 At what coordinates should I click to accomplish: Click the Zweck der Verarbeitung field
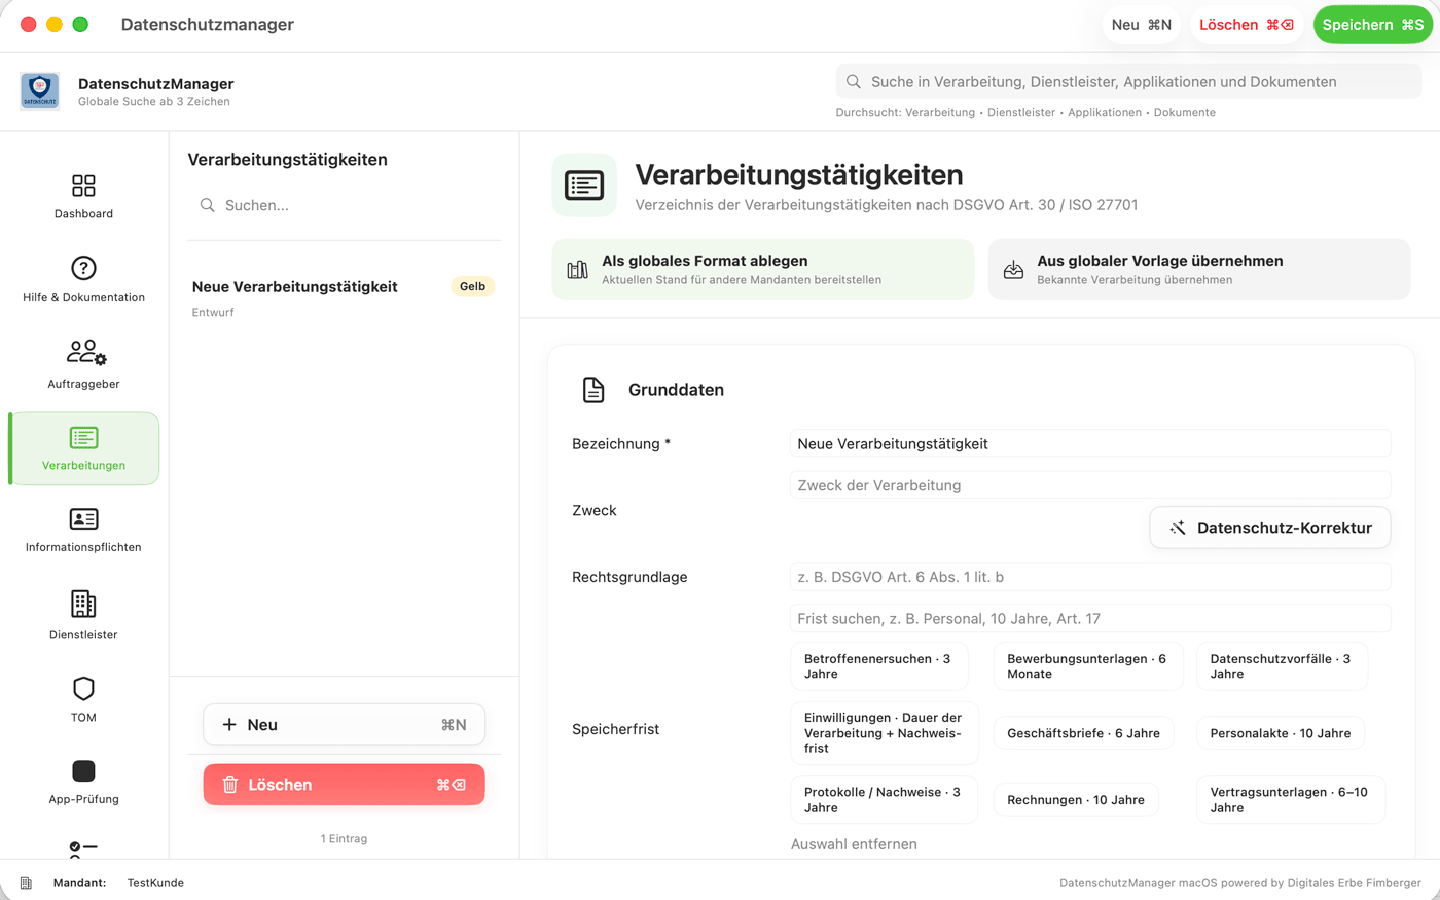(x=1090, y=485)
